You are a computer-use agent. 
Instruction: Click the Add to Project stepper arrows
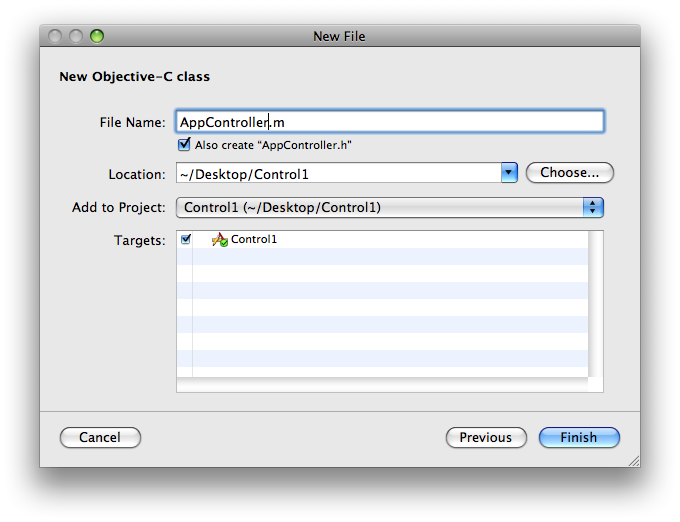(593, 207)
